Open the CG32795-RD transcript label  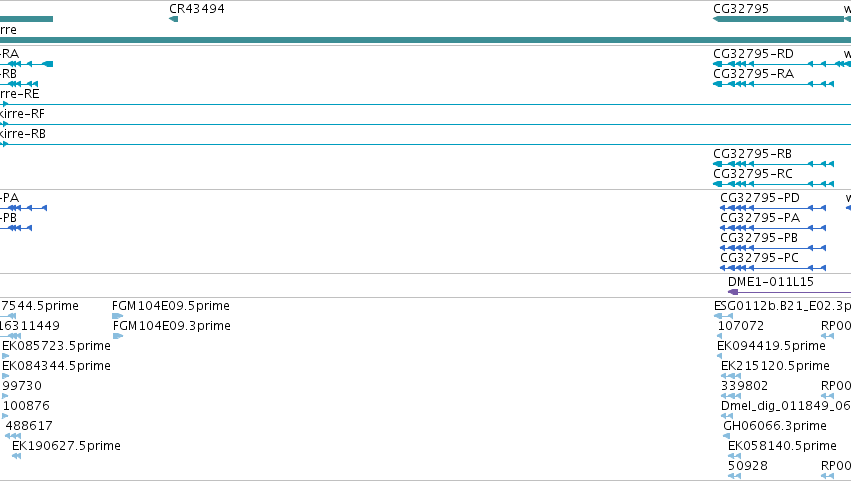pos(753,54)
